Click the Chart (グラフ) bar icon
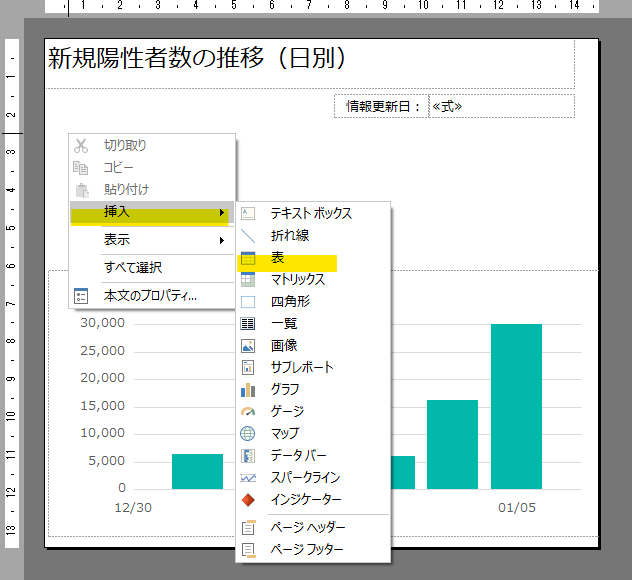 [248, 389]
